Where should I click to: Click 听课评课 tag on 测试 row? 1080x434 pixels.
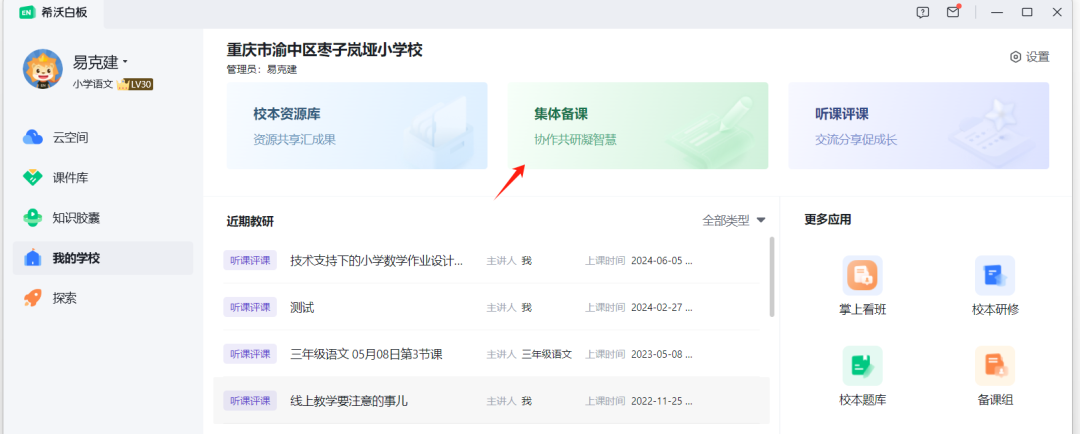[250, 307]
